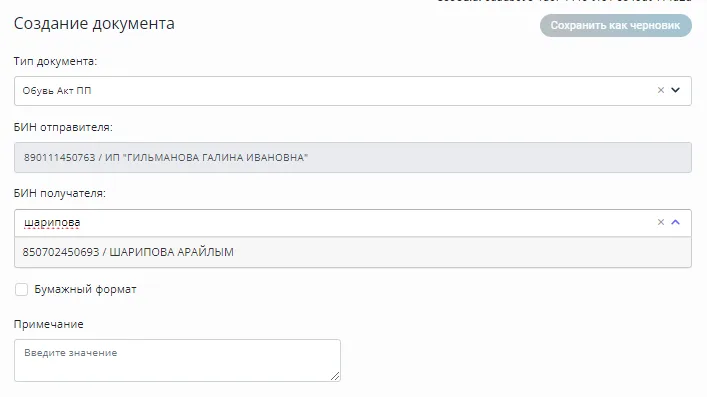The width and height of the screenshot is (707, 397).
Task: Click the Сохранить как черновик button
Action: coord(615,25)
